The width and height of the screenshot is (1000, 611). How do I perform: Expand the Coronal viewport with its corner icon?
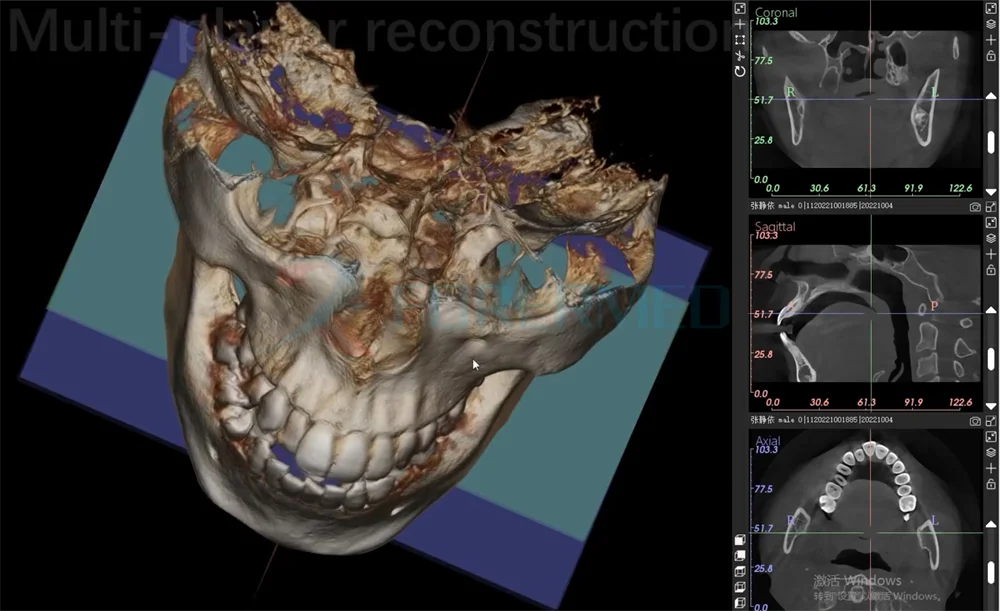pos(990,8)
